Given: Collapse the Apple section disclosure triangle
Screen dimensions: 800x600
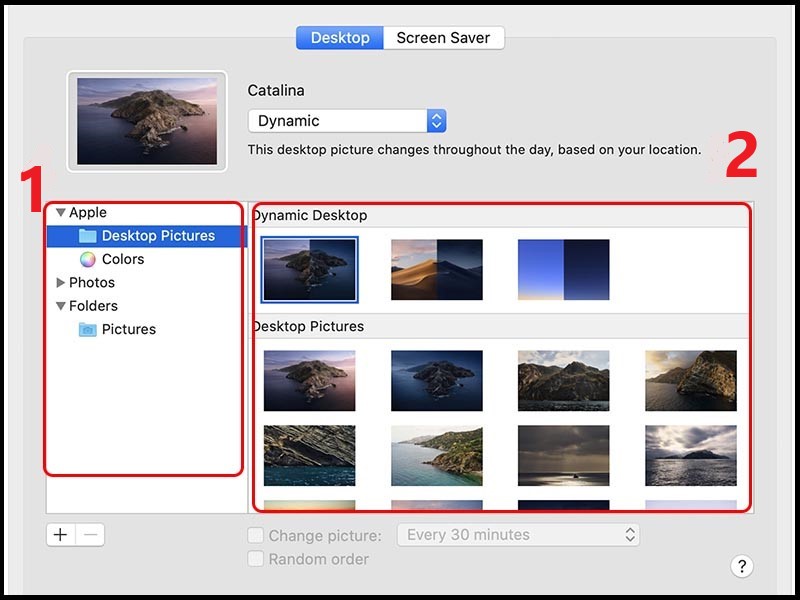Looking at the screenshot, I should pyautogui.click(x=61, y=212).
